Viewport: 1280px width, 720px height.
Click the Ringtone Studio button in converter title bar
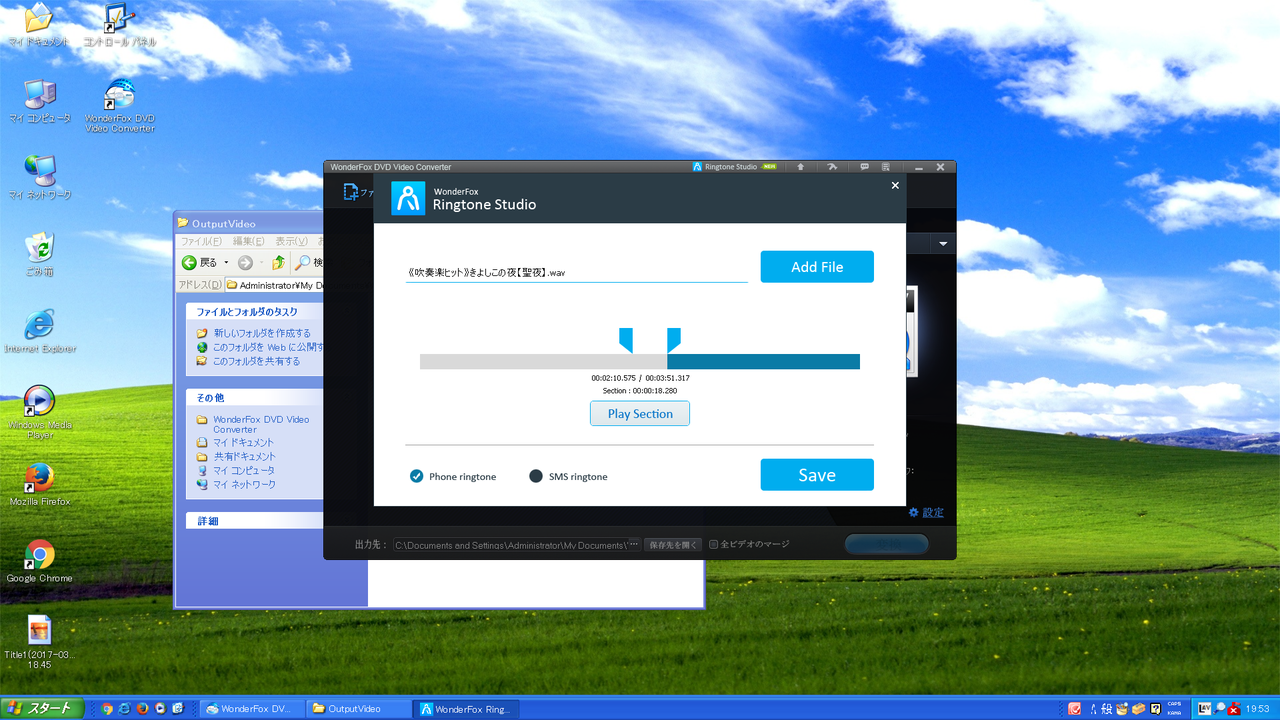[x=734, y=167]
